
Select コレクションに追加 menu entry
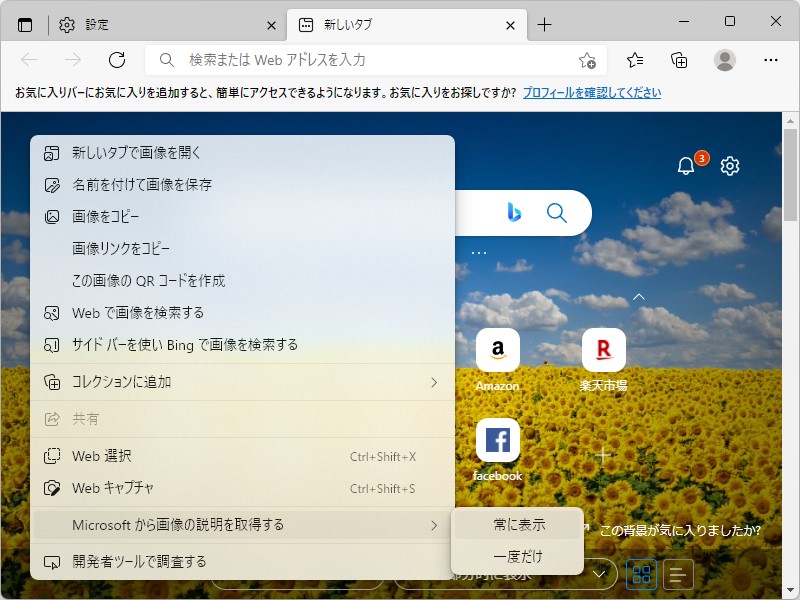coord(243,382)
